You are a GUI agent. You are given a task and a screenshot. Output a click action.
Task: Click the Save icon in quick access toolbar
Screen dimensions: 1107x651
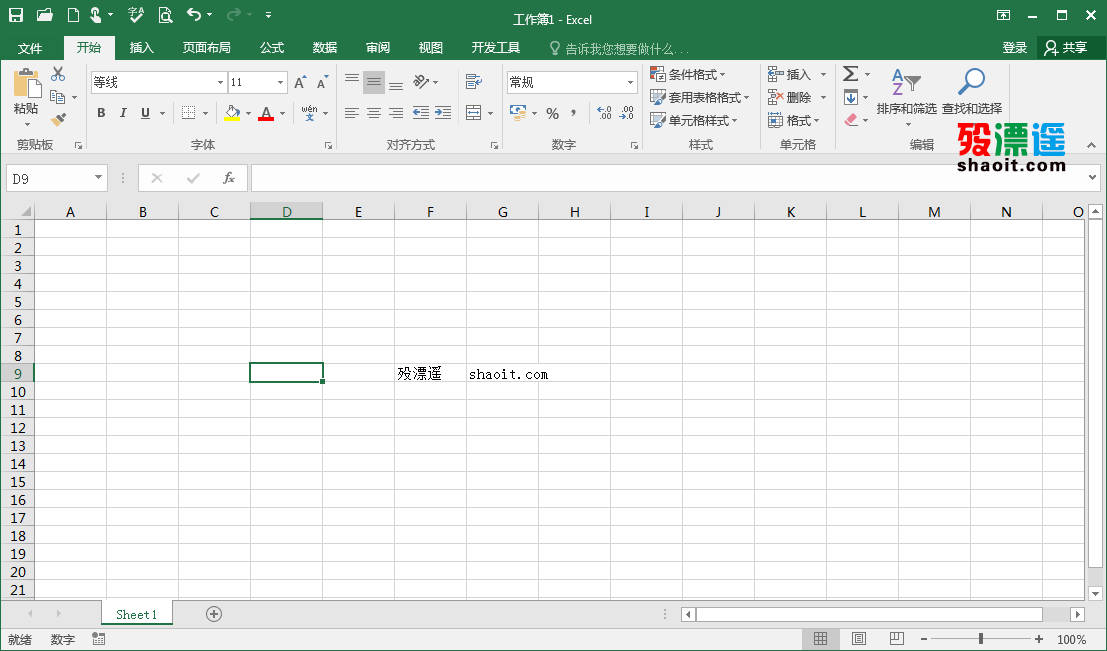pyautogui.click(x=16, y=15)
